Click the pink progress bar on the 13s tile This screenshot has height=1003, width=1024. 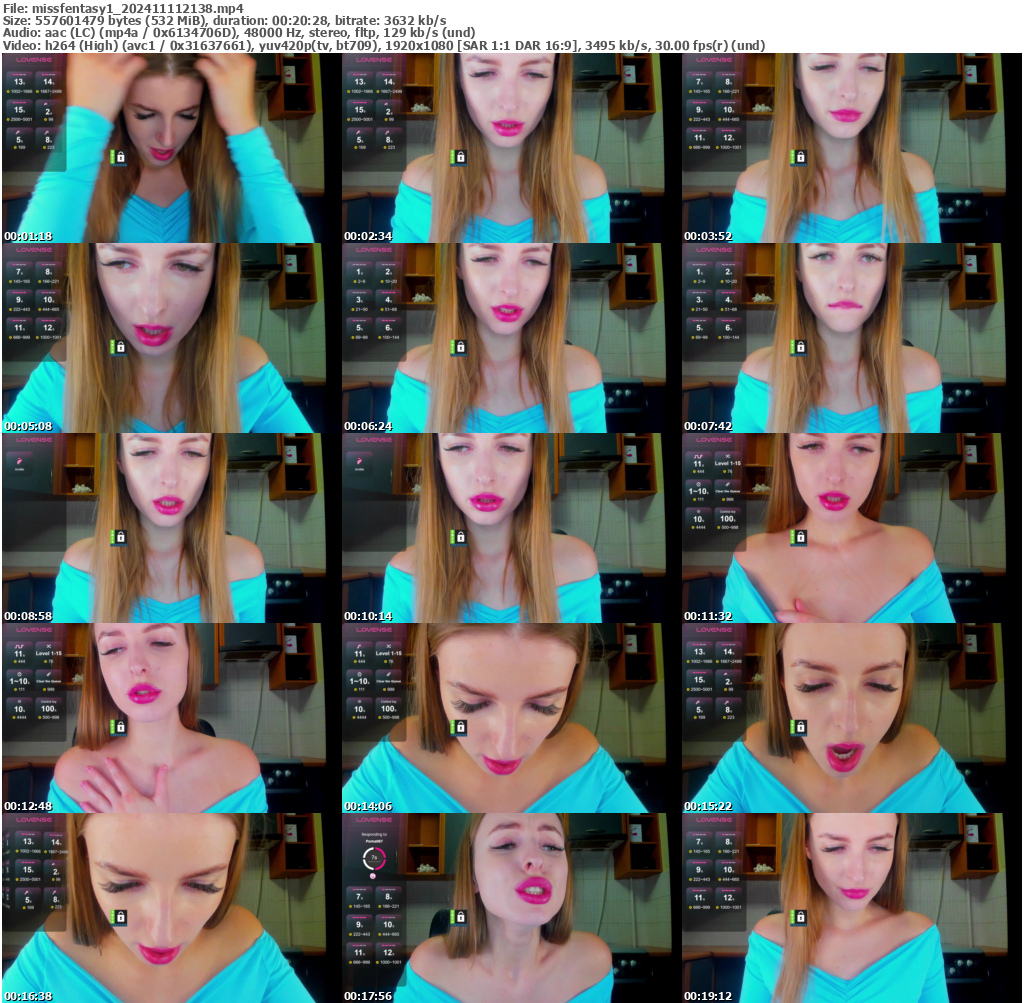coord(20,73)
